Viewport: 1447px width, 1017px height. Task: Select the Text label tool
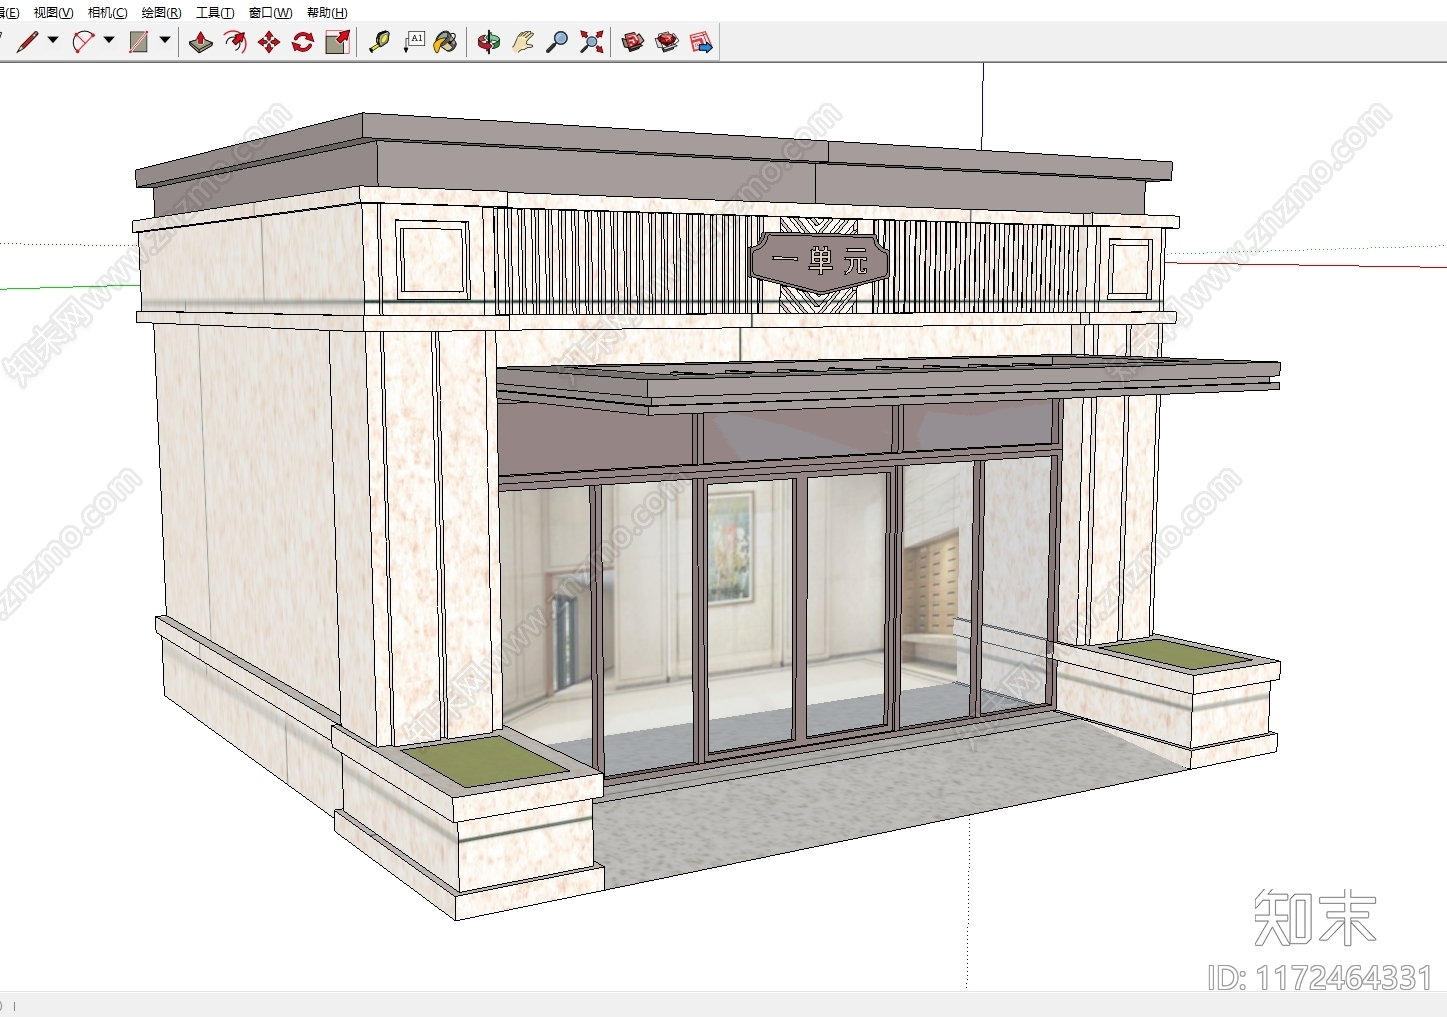(414, 42)
